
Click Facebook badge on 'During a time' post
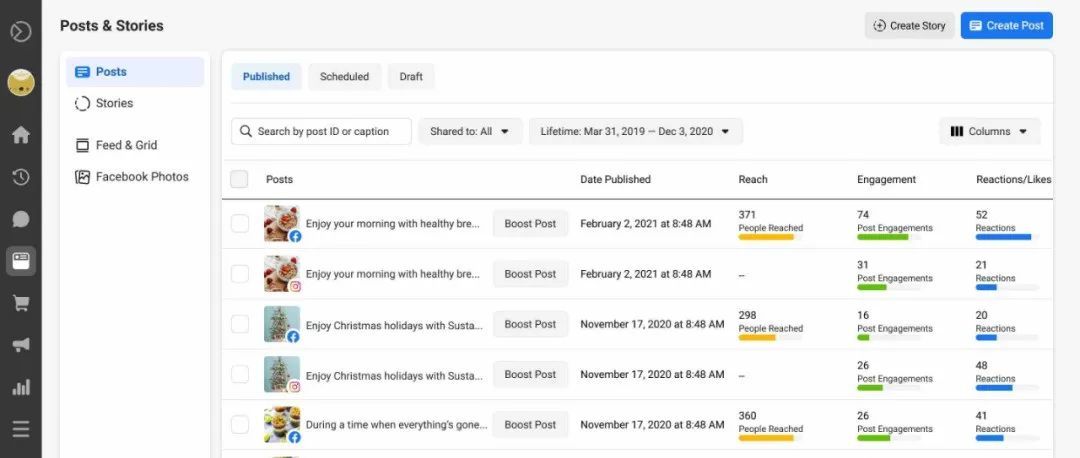click(x=295, y=437)
